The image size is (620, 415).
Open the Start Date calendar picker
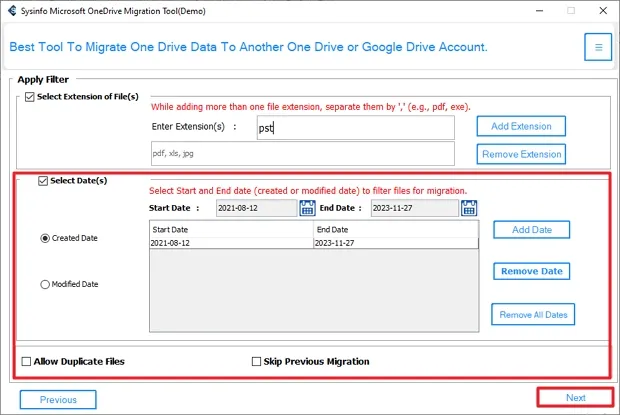click(x=310, y=208)
